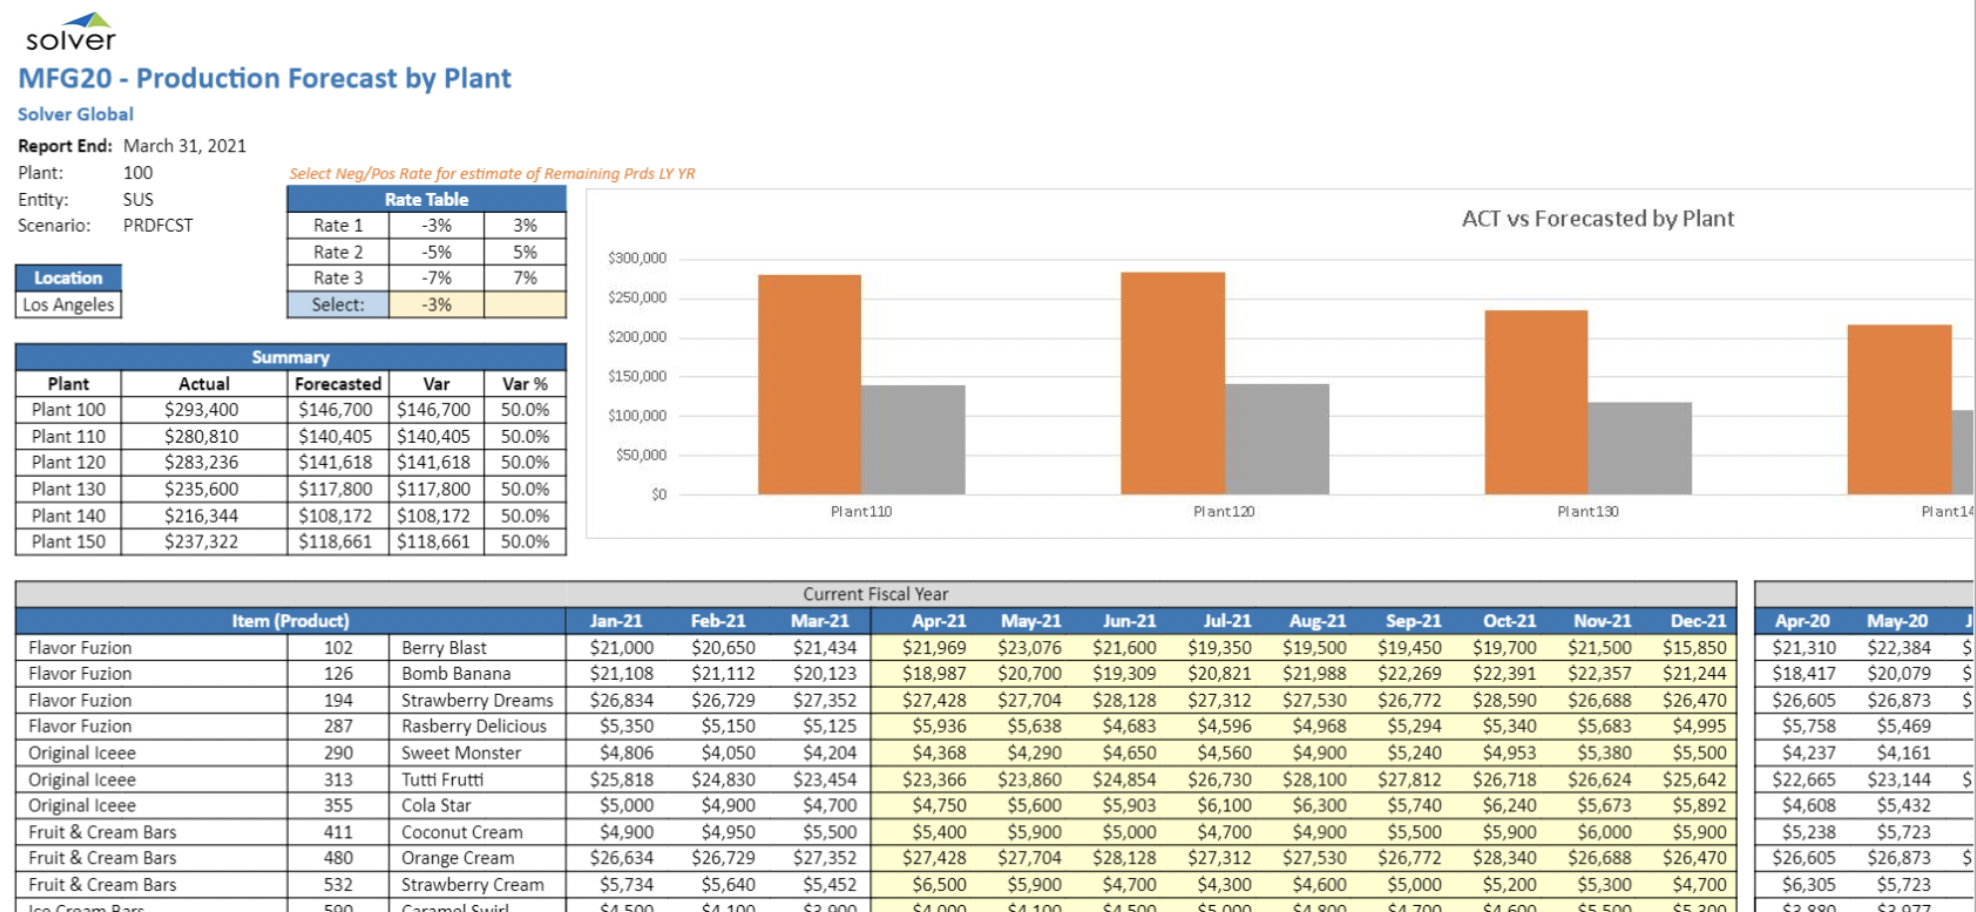Image resolution: width=1976 pixels, height=912 pixels.
Task: Select the Current Fiscal Year header bar
Action: click(x=875, y=594)
